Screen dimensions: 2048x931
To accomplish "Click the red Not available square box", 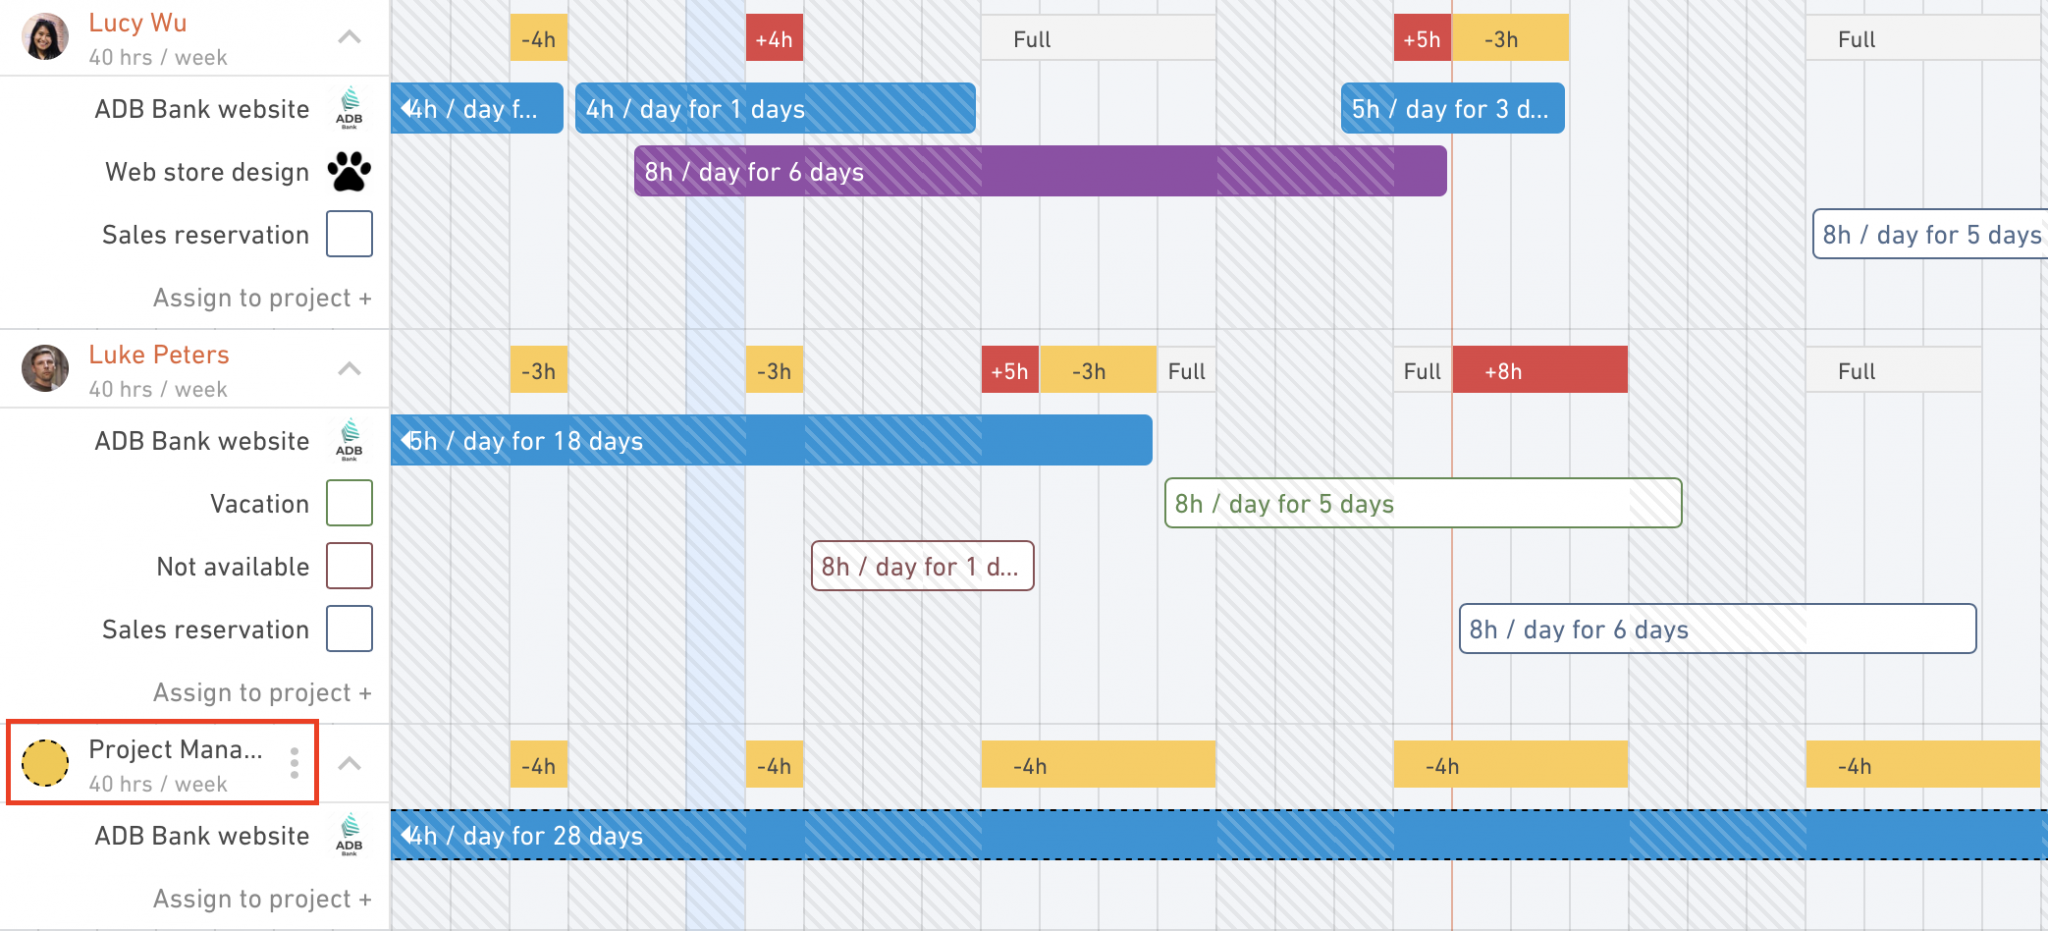I will [349, 566].
